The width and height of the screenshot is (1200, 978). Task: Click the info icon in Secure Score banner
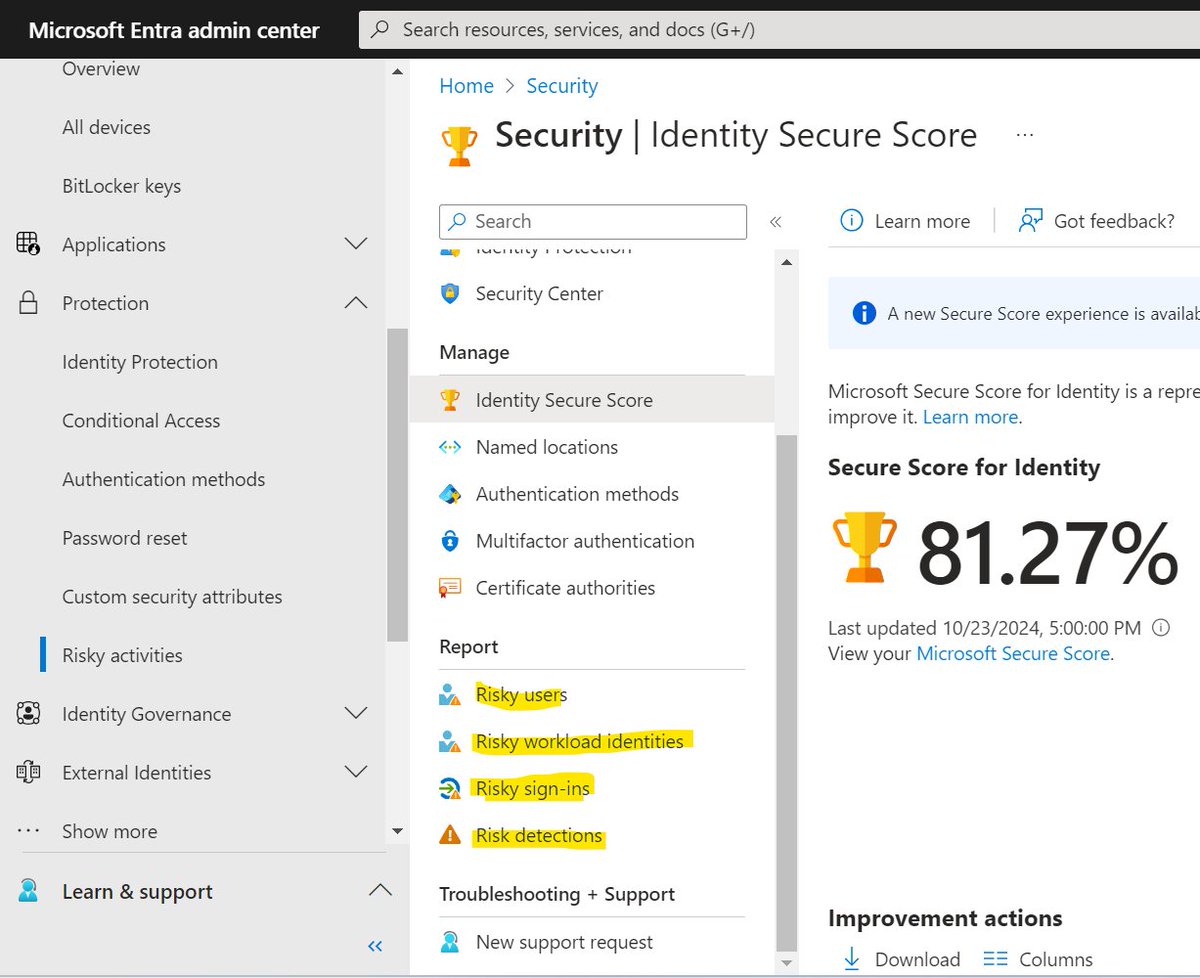pyautogui.click(x=864, y=314)
